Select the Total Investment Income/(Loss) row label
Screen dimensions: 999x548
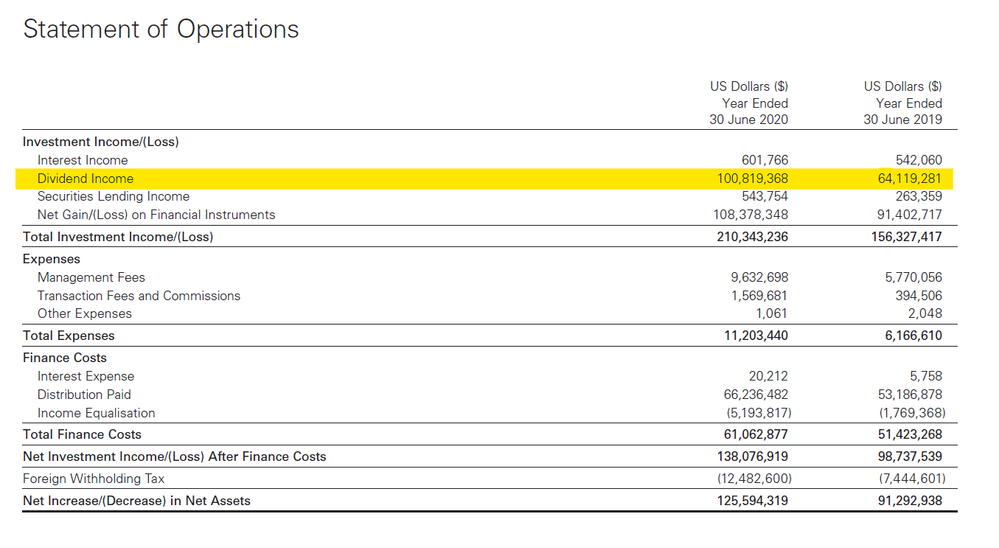click(x=118, y=237)
